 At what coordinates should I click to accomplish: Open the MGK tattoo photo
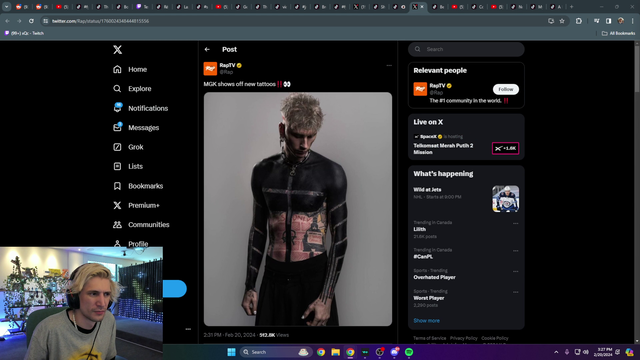298,209
